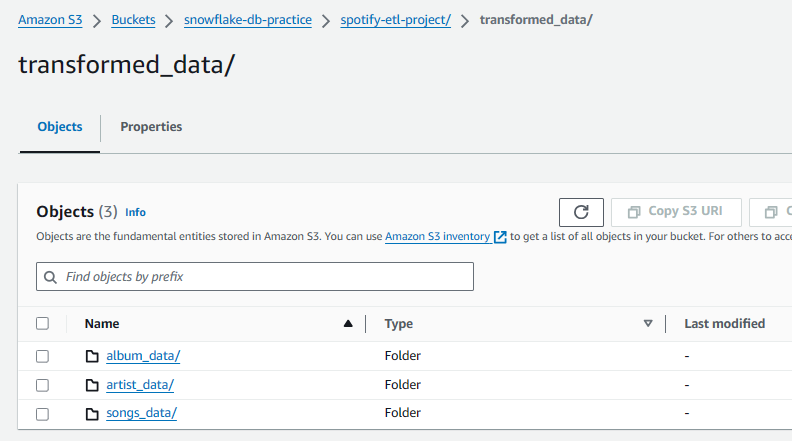Open the Info link beside Objects

[135, 212]
